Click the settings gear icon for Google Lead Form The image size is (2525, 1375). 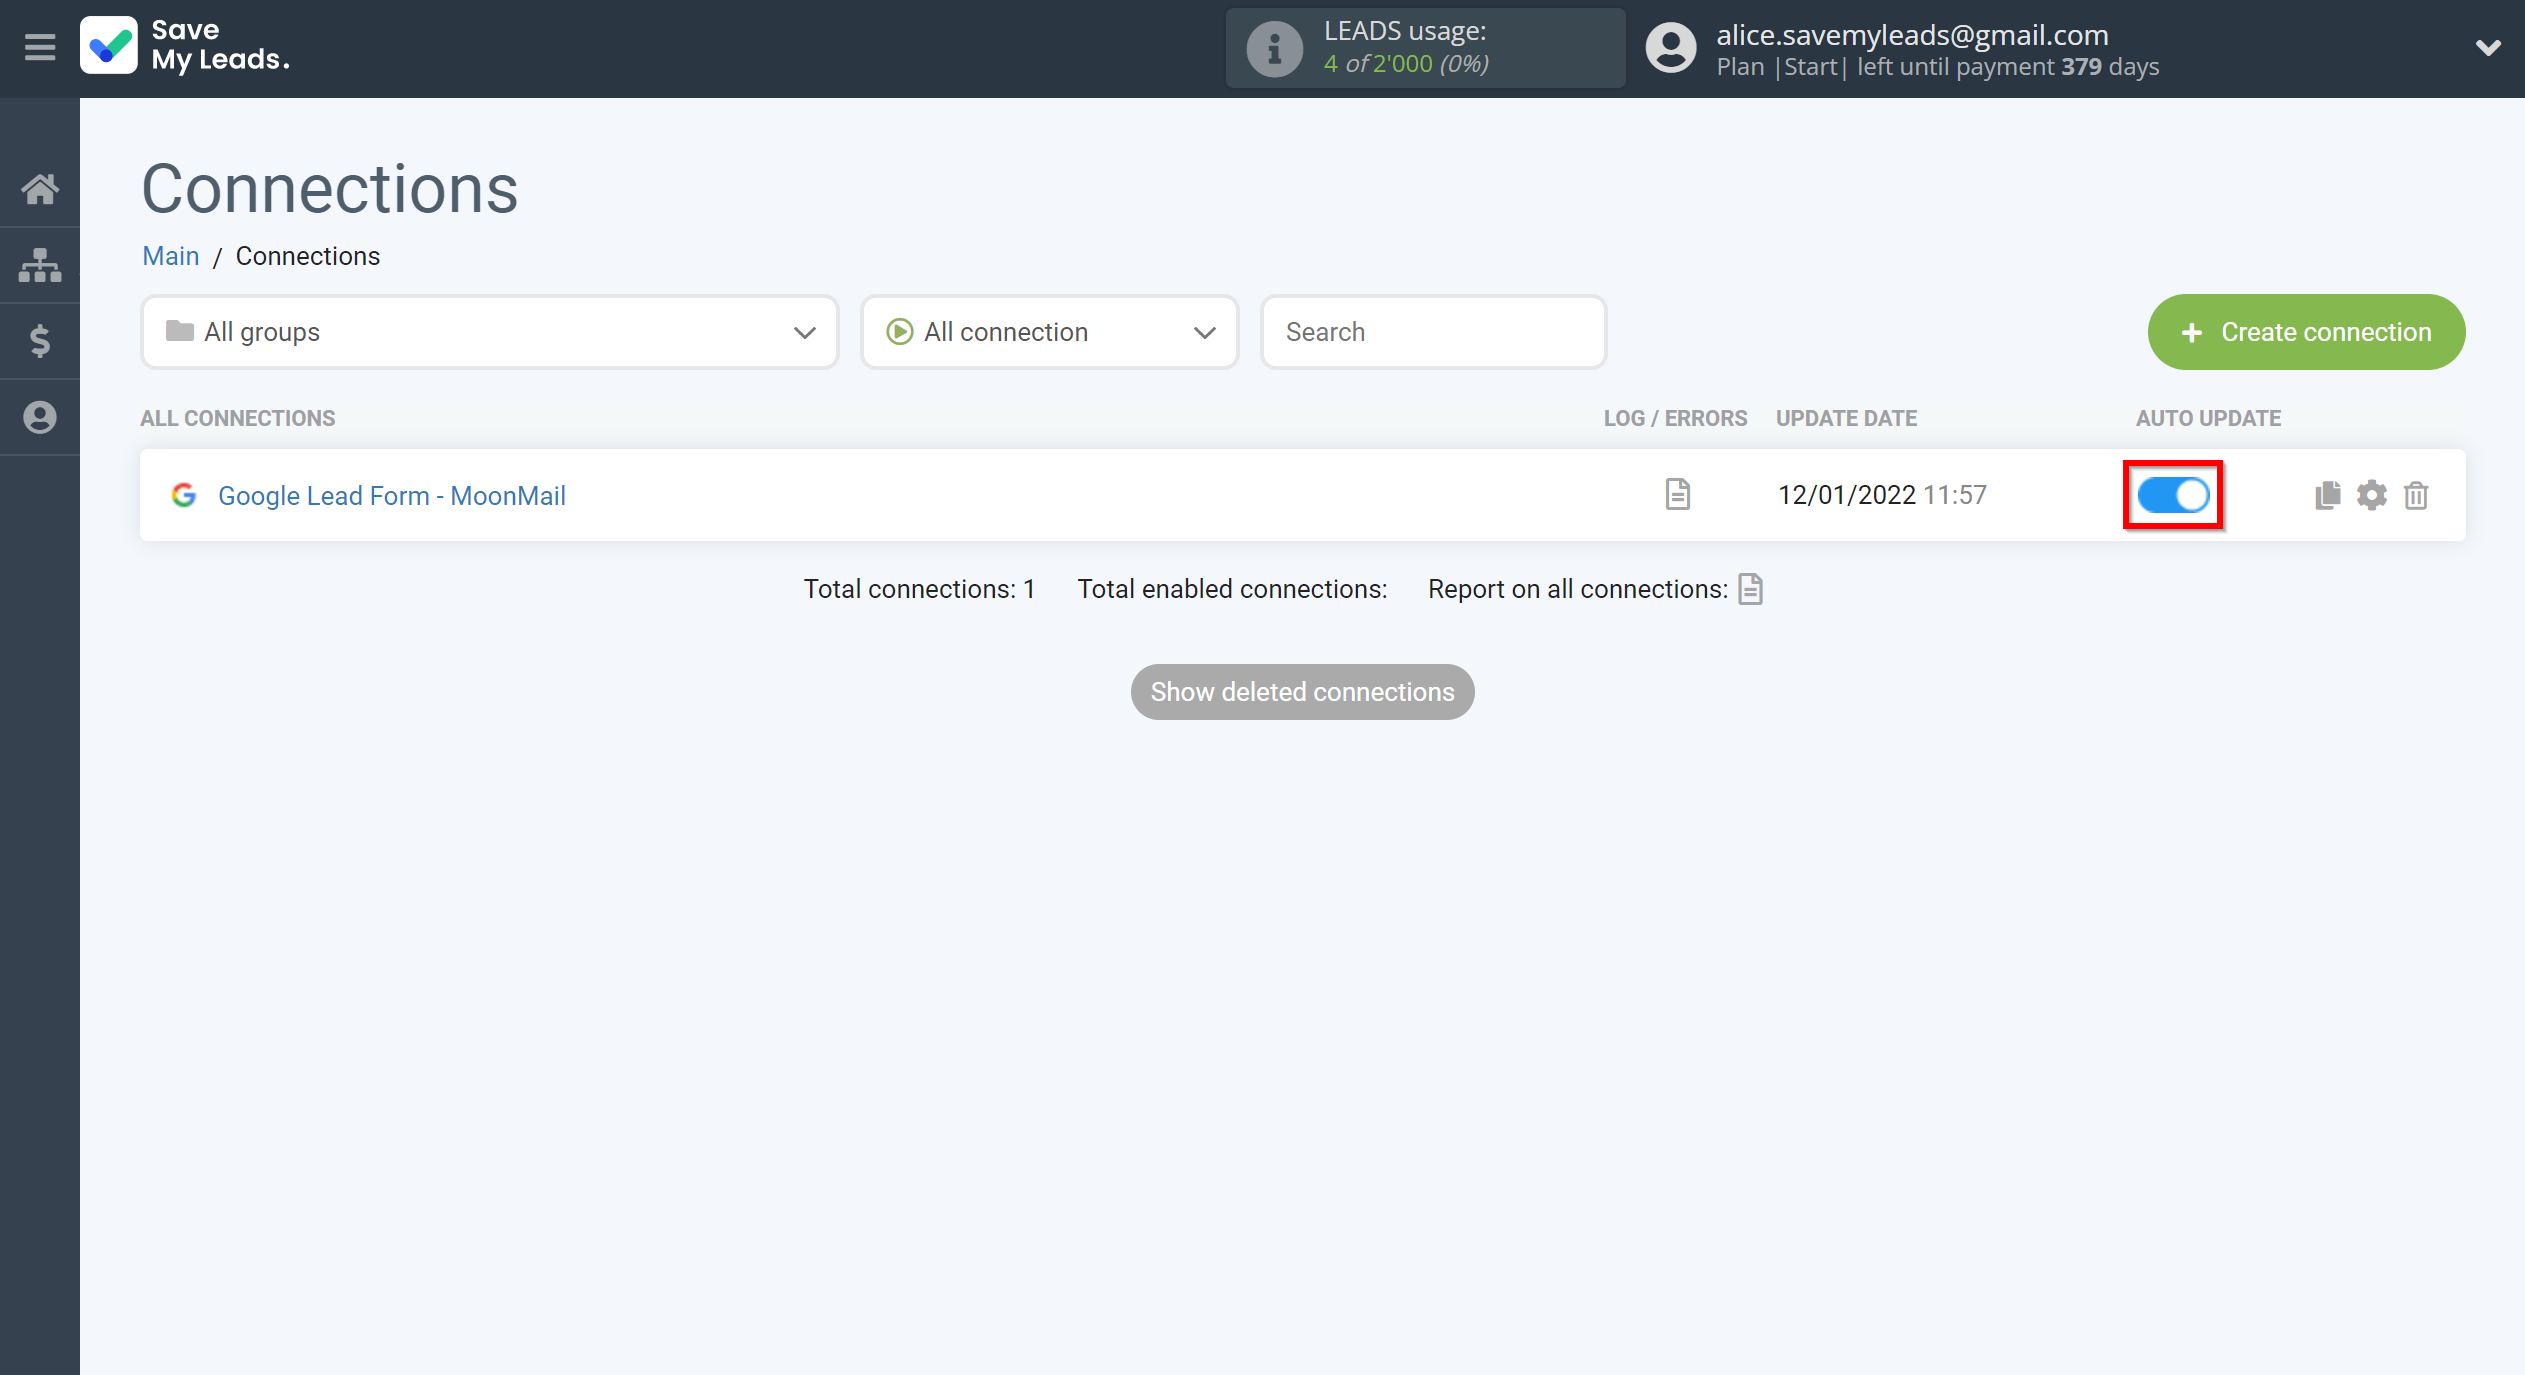[2371, 494]
